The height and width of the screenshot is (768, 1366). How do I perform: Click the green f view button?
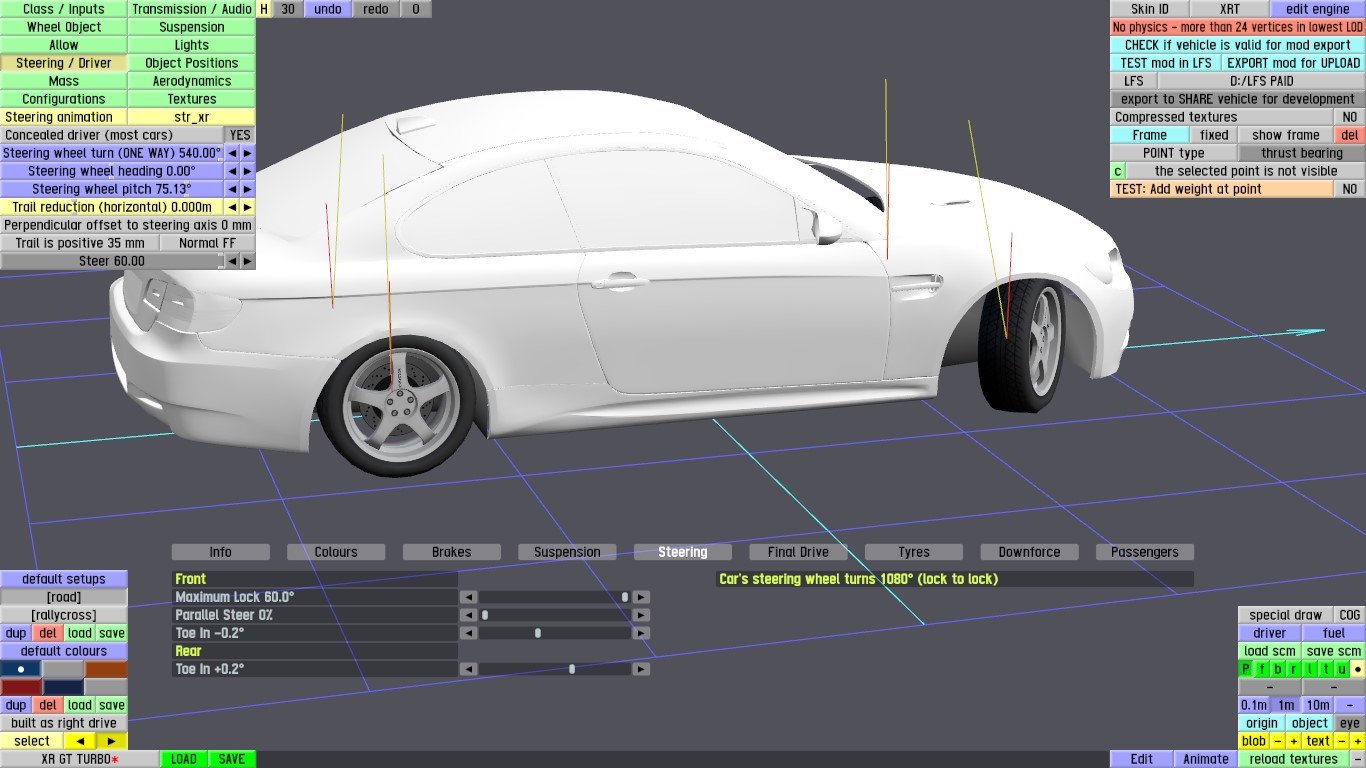[1262, 669]
